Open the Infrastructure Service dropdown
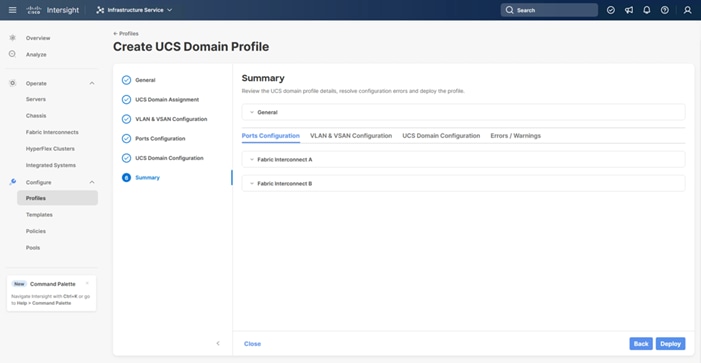Image resolution: width=701 pixels, height=363 pixels. (134, 10)
